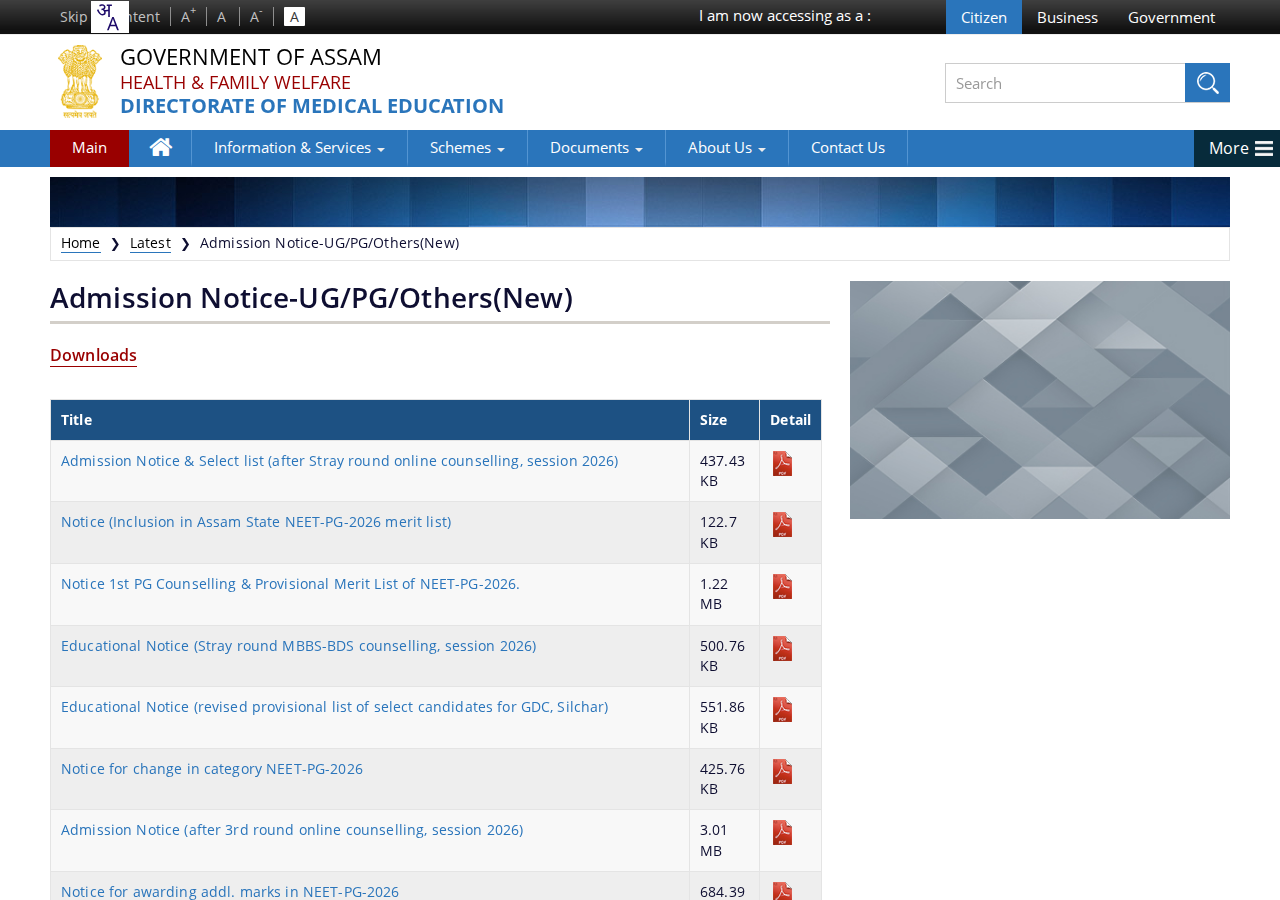The height and width of the screenshot is (900, 1280).
Task: Click the Latest breadcrumb link
Action: point(150,243)
